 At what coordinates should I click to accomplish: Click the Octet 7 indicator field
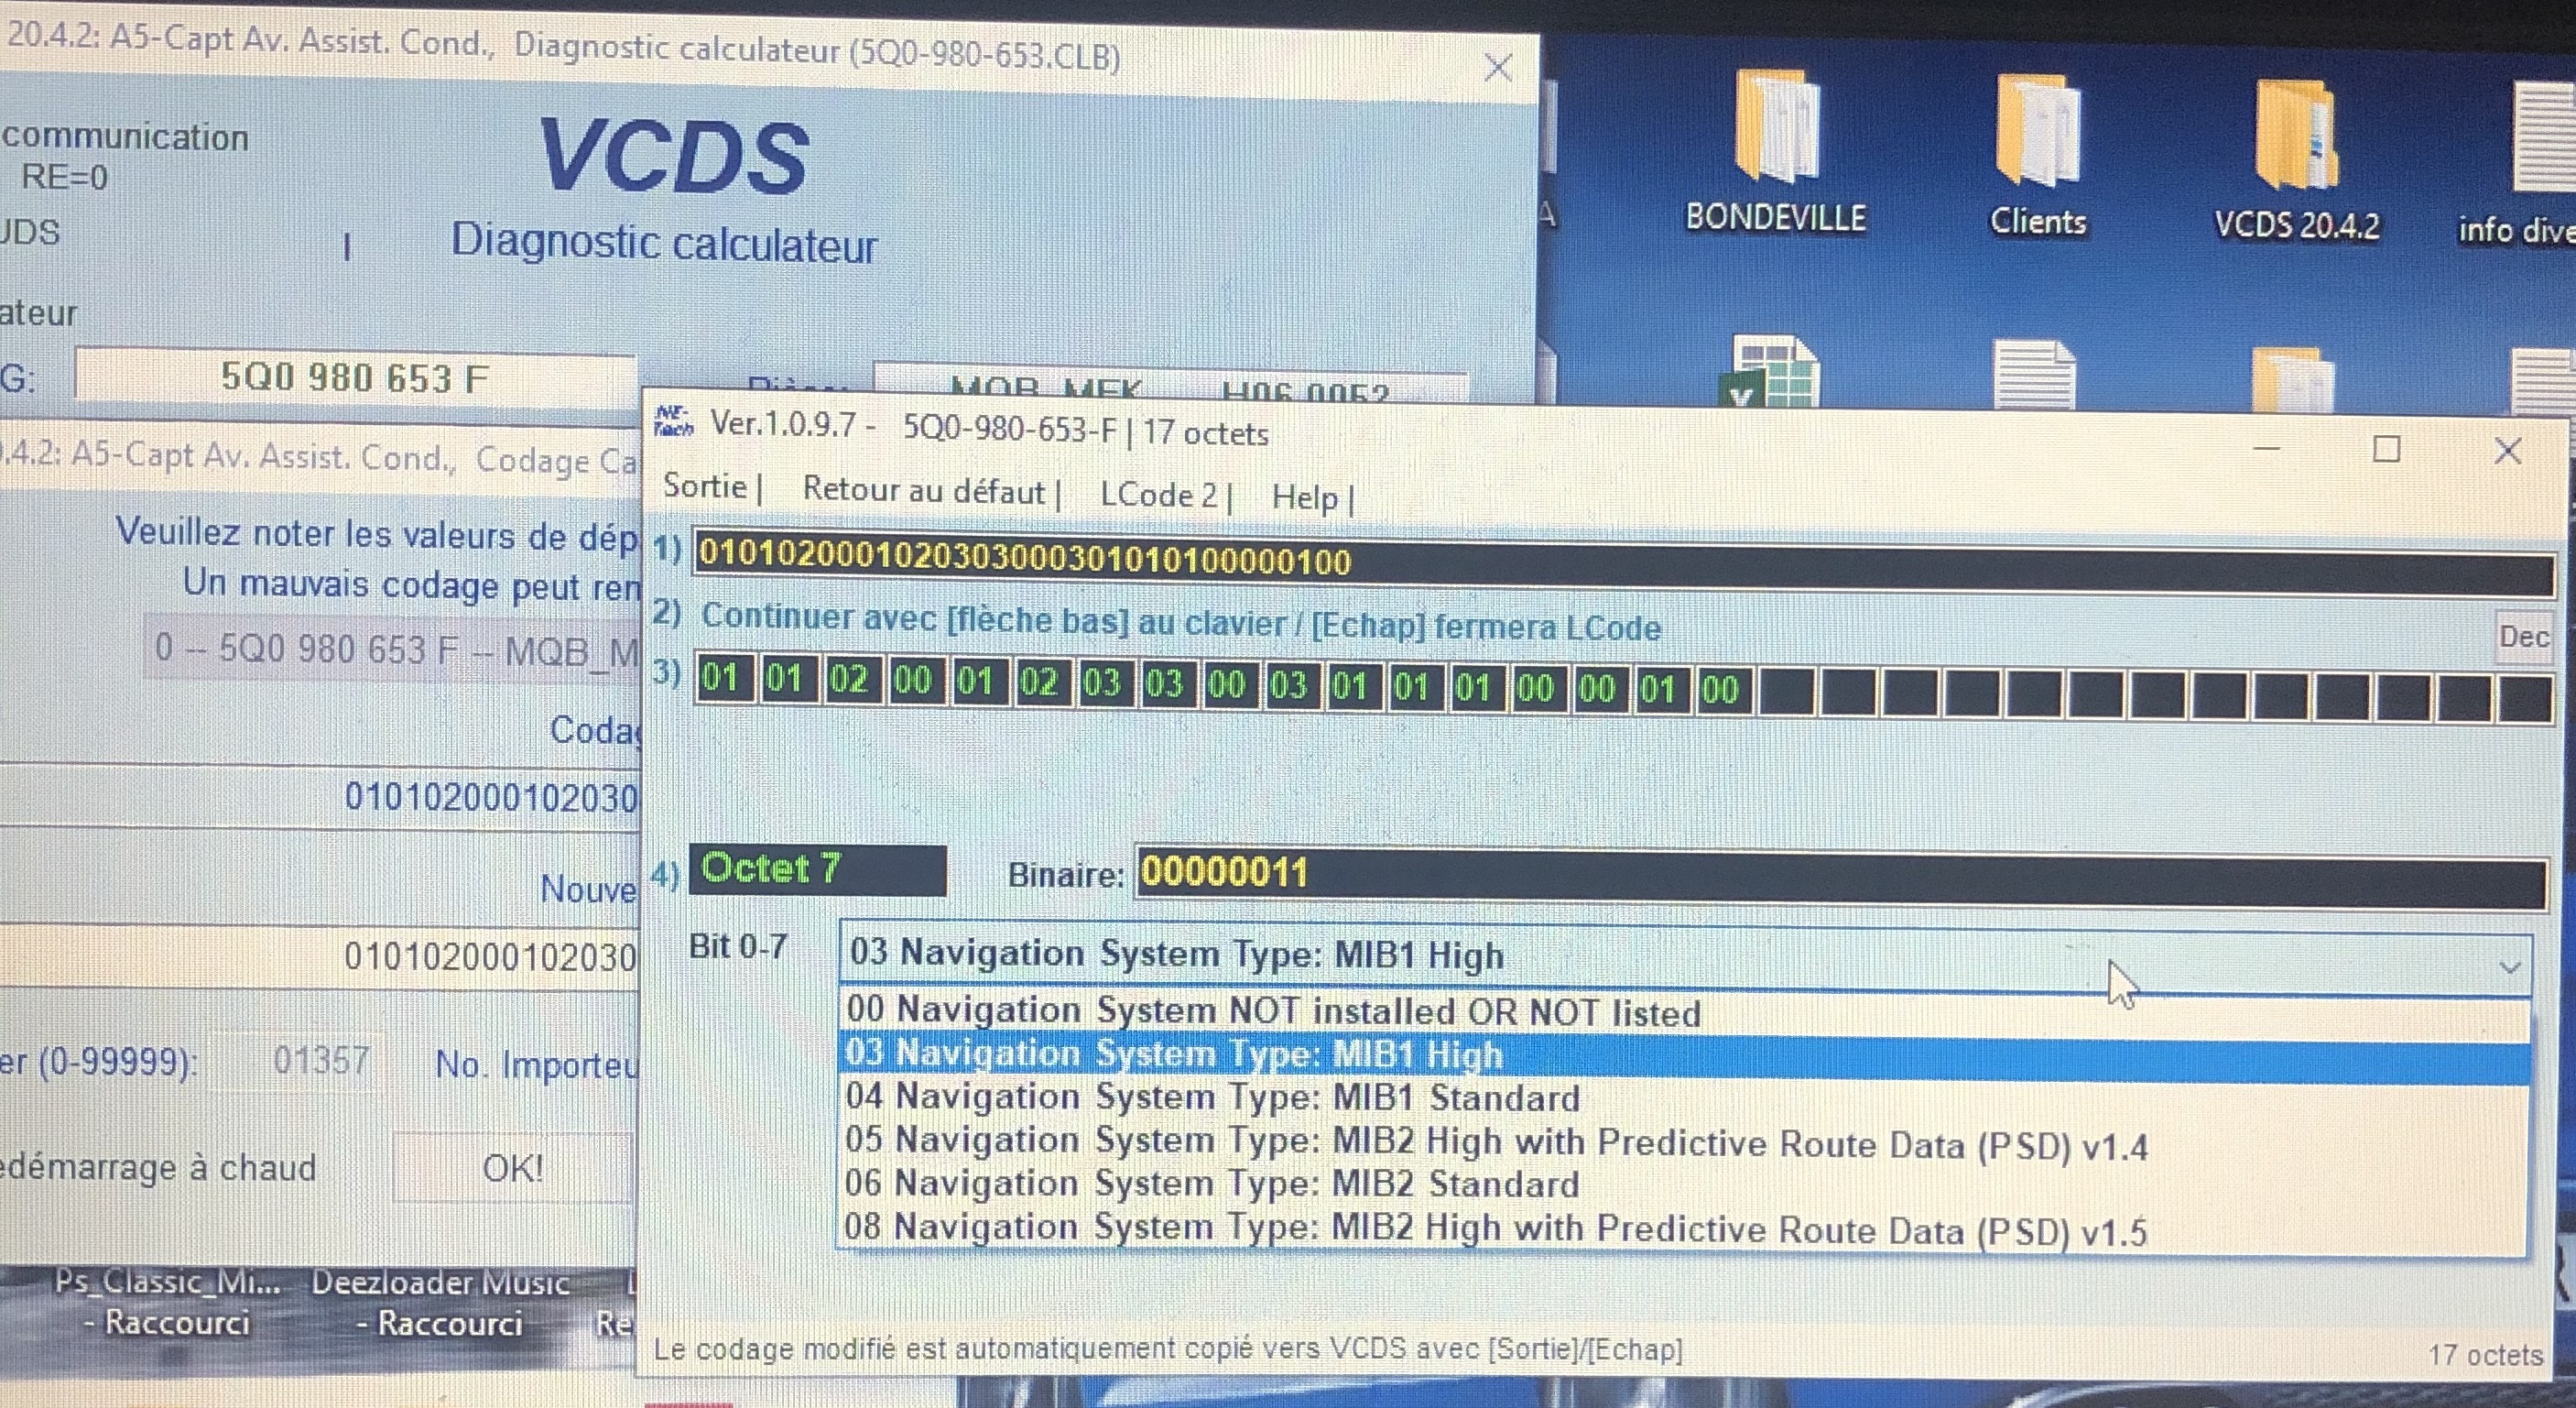(x=817, y=869)
